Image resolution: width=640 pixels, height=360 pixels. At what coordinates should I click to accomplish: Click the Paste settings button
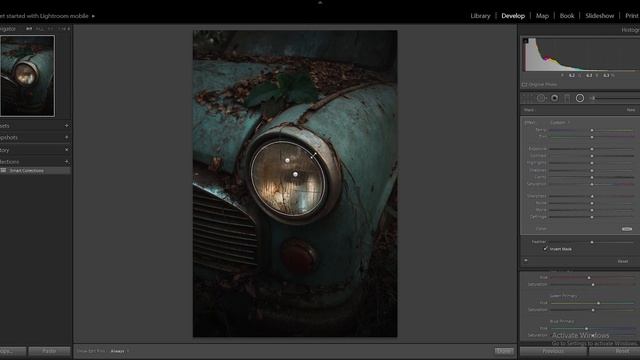pyautogui.click(x=49, y=351)
